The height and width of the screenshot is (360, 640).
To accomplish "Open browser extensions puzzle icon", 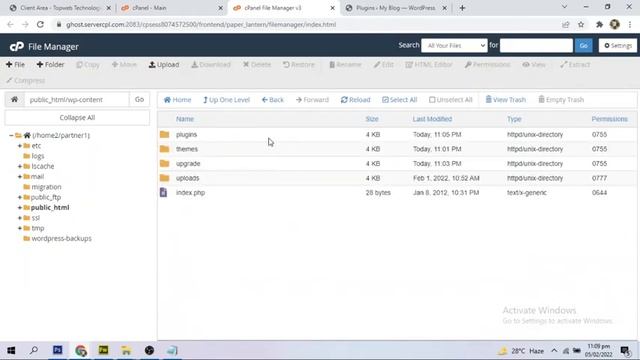I will 599,24.
